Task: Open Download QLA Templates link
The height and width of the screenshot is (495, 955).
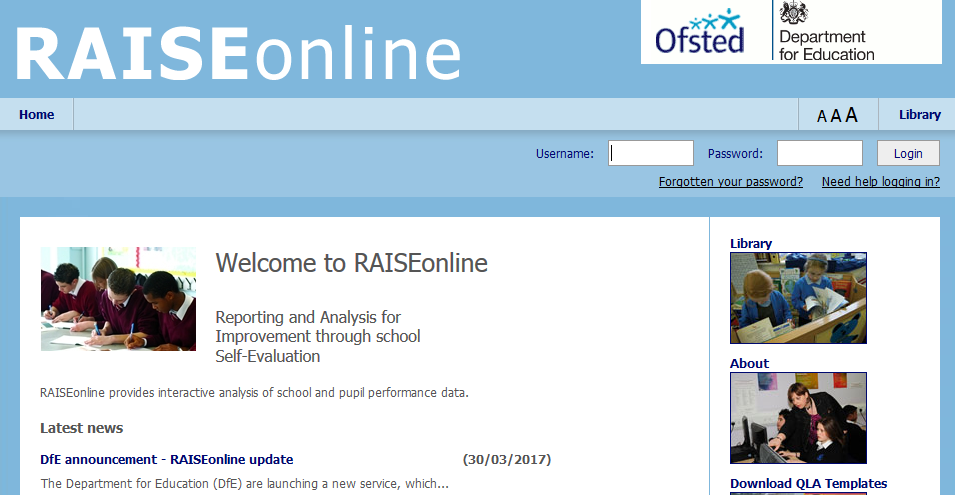Action: (808, 483)
